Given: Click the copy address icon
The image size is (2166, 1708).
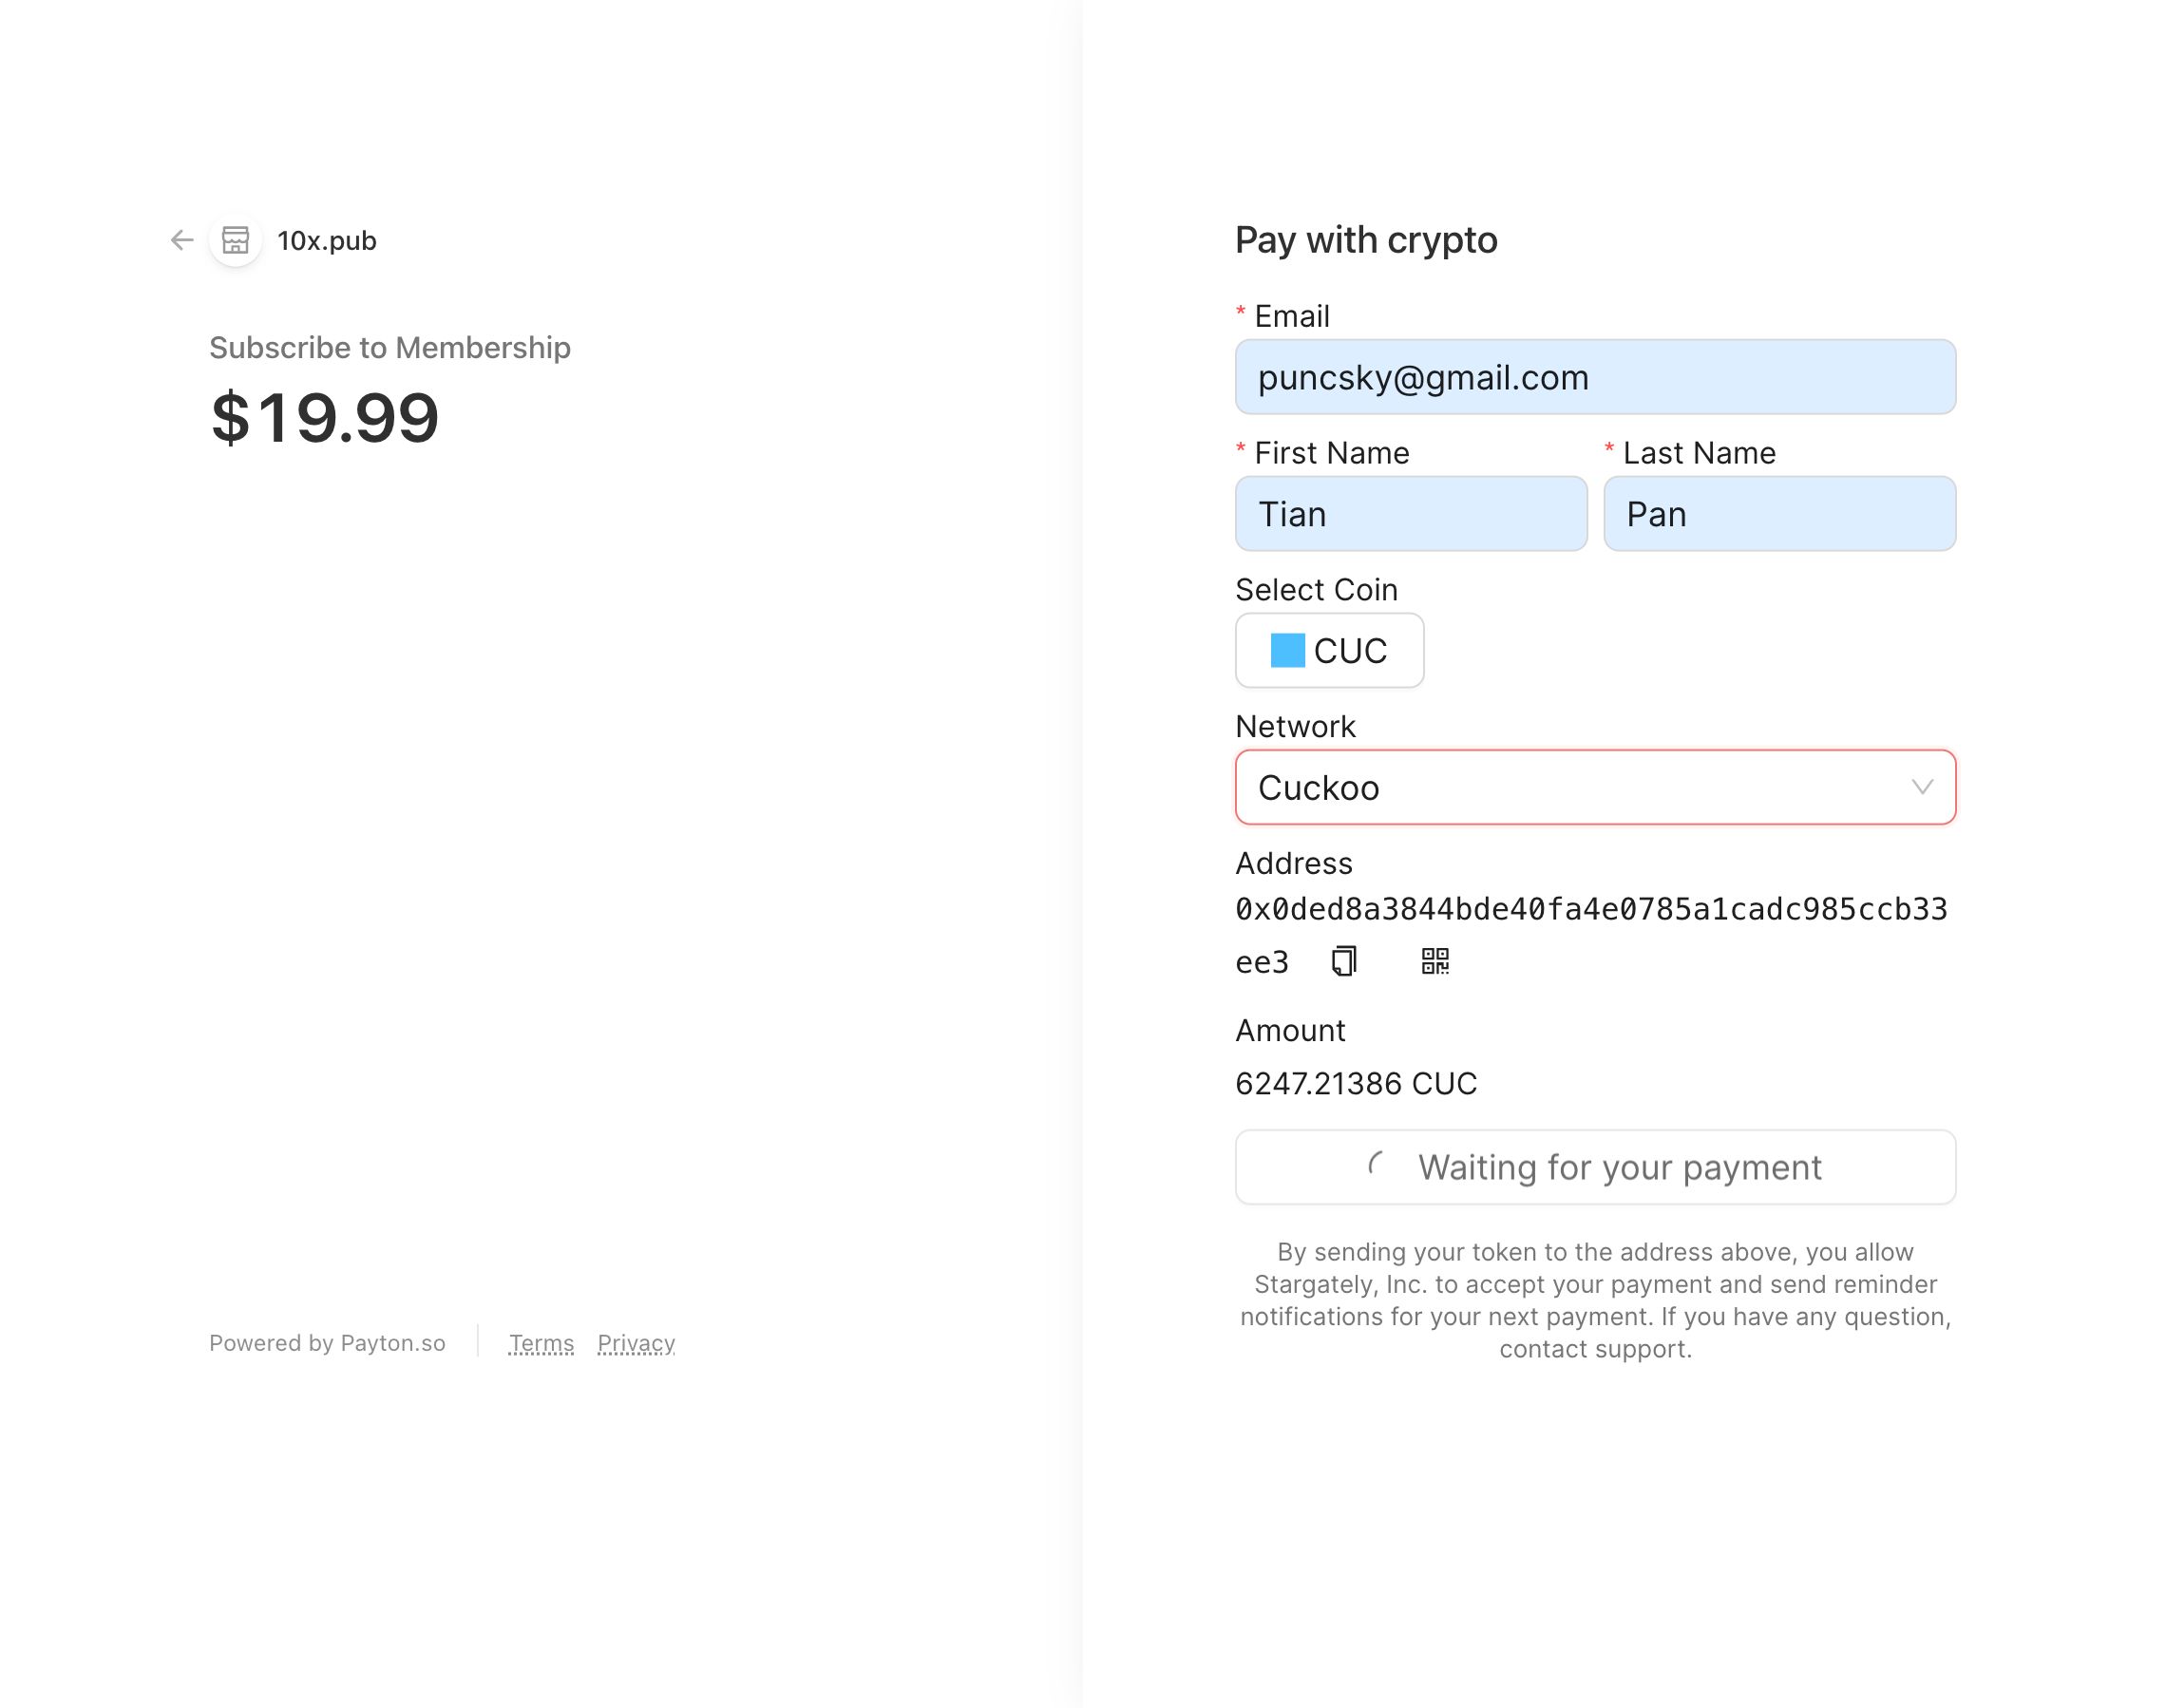Looking at the screenshot, I should [x=1343, y=961].
